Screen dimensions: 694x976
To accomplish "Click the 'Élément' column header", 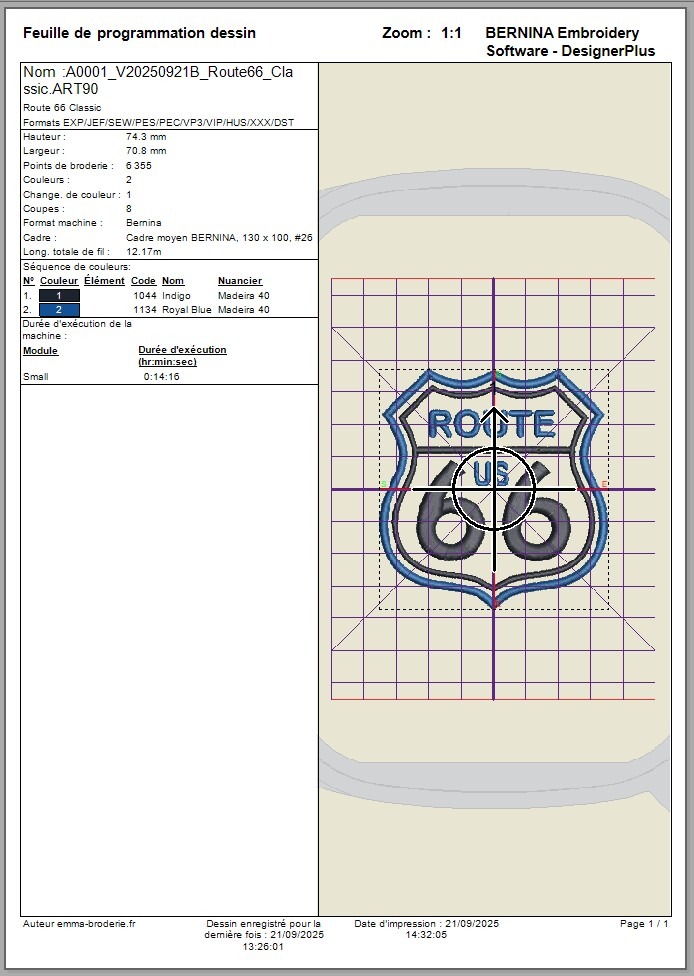I will click(105, 281).
